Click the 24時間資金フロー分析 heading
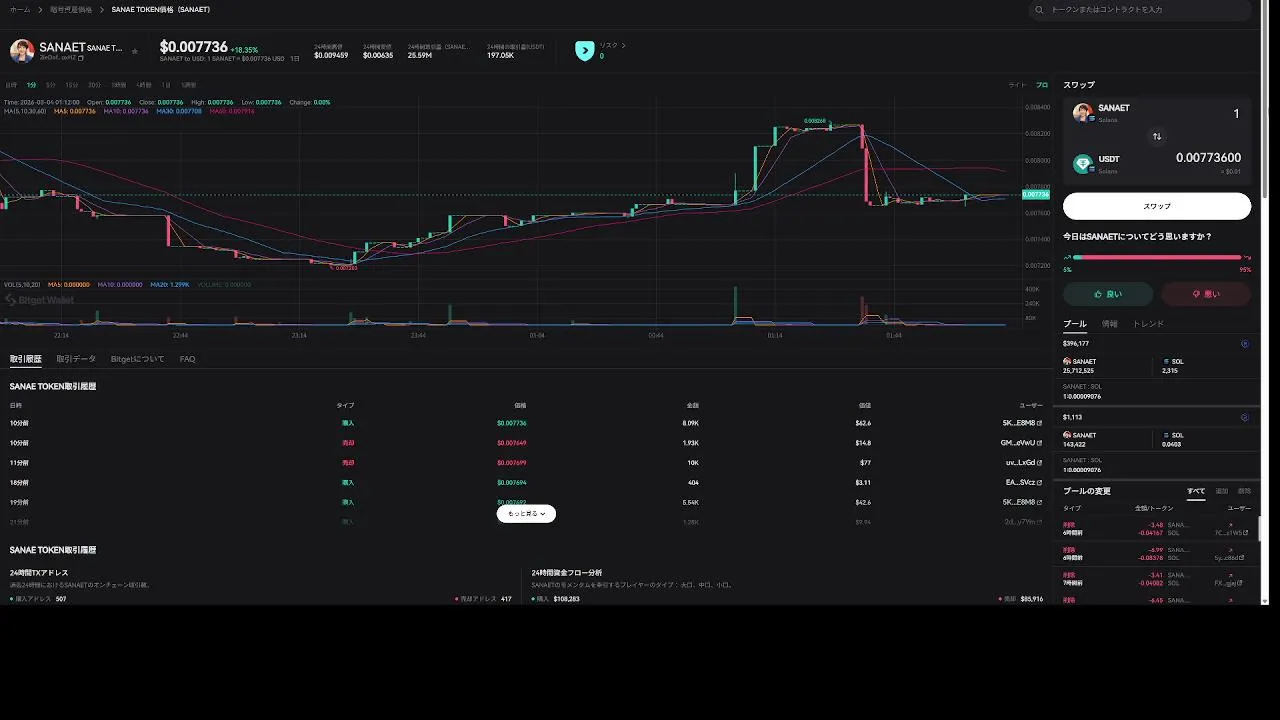Screen dimensions: 1280x720 click(x=567, y=573)
